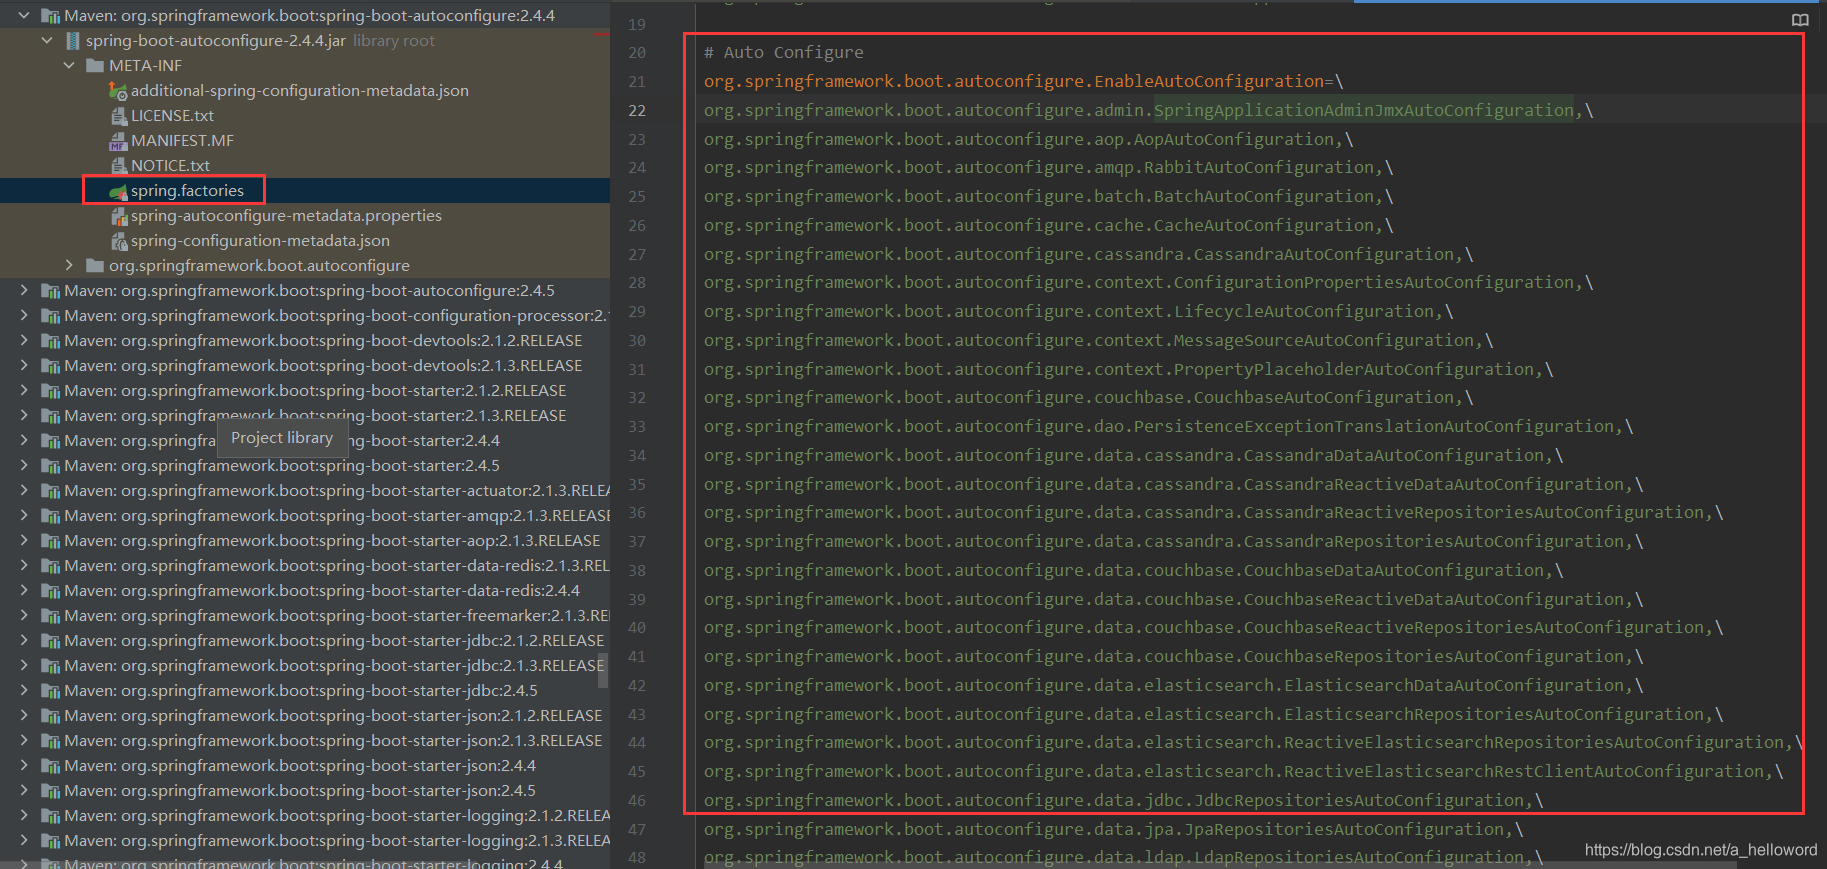This screenshot has height=869, width=1827.
Task: Click PersistenceExceptionTranslationAutoConfiguration on line 33
Action: 1374,427
